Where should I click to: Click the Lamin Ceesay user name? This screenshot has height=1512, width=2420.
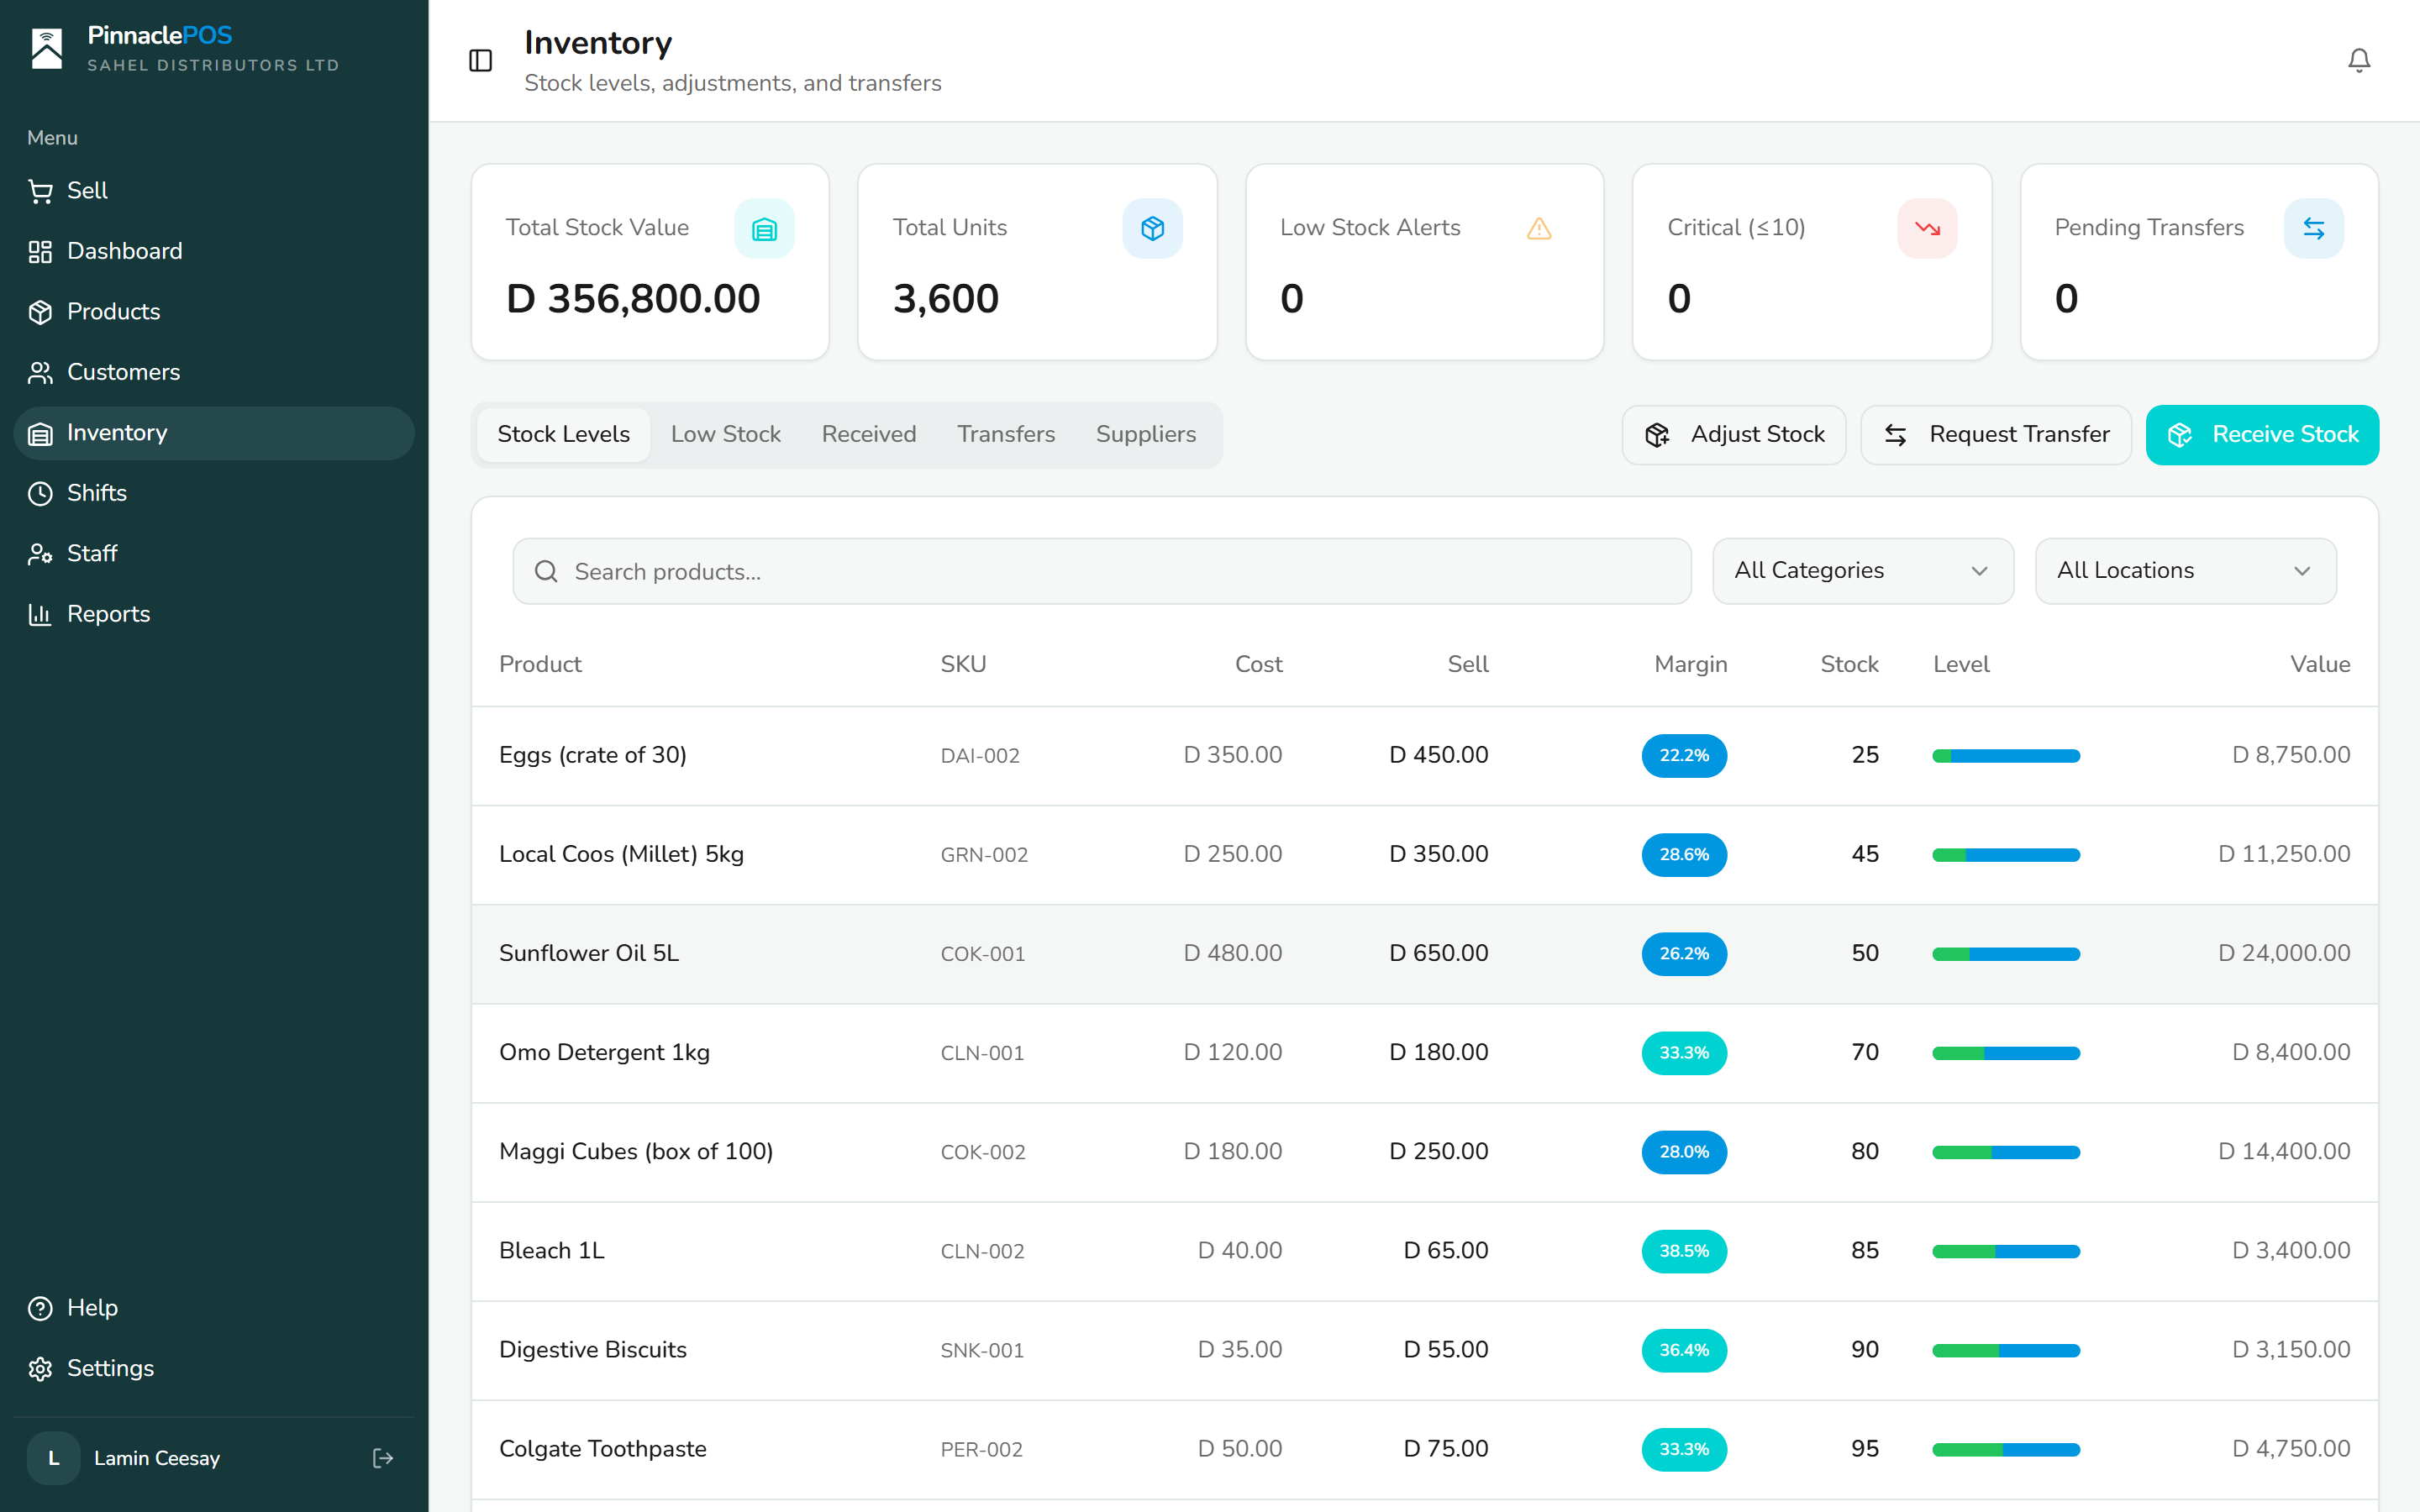pyautogui.click(x=157, y=1458)
